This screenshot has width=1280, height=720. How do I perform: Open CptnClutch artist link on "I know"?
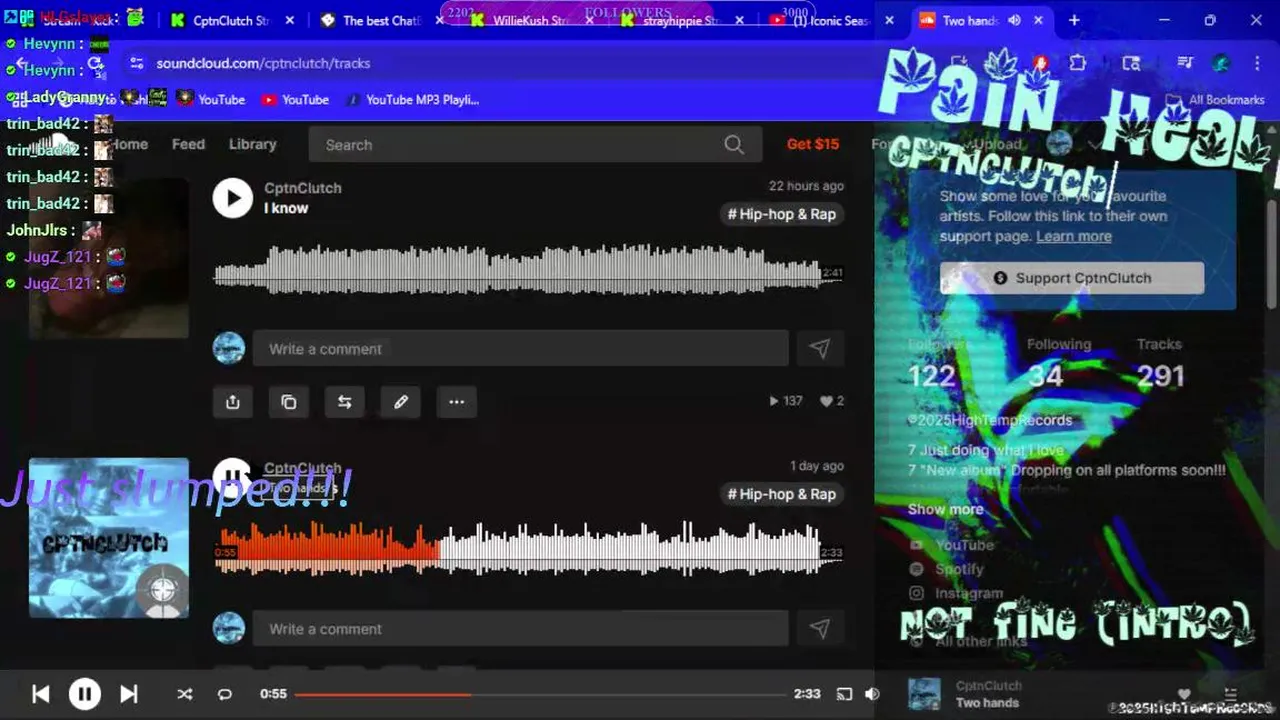[x=303, y=188]
